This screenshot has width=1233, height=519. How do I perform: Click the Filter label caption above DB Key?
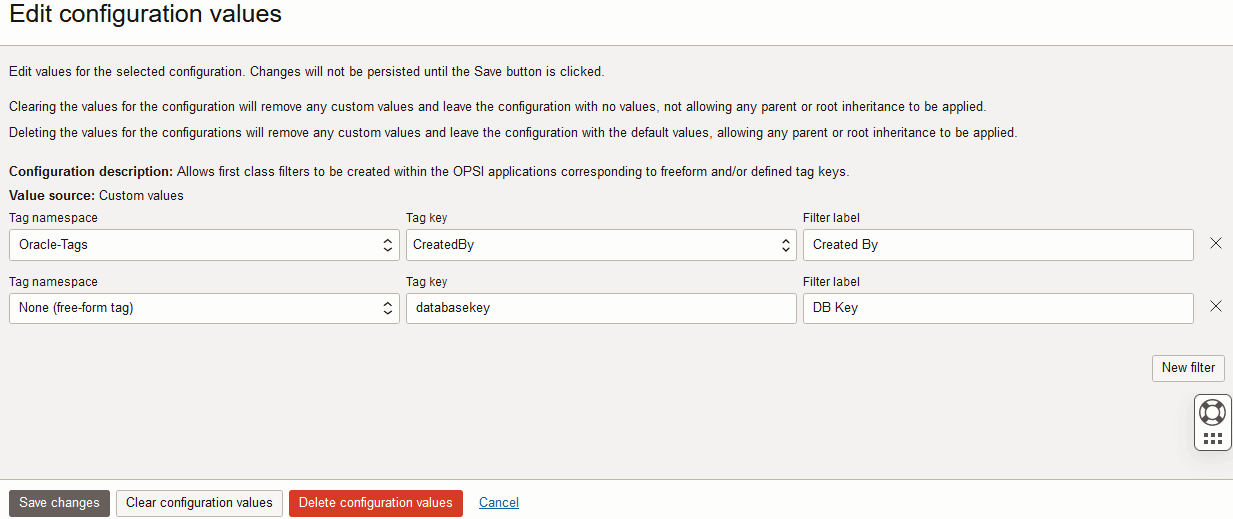pos(831,282)
